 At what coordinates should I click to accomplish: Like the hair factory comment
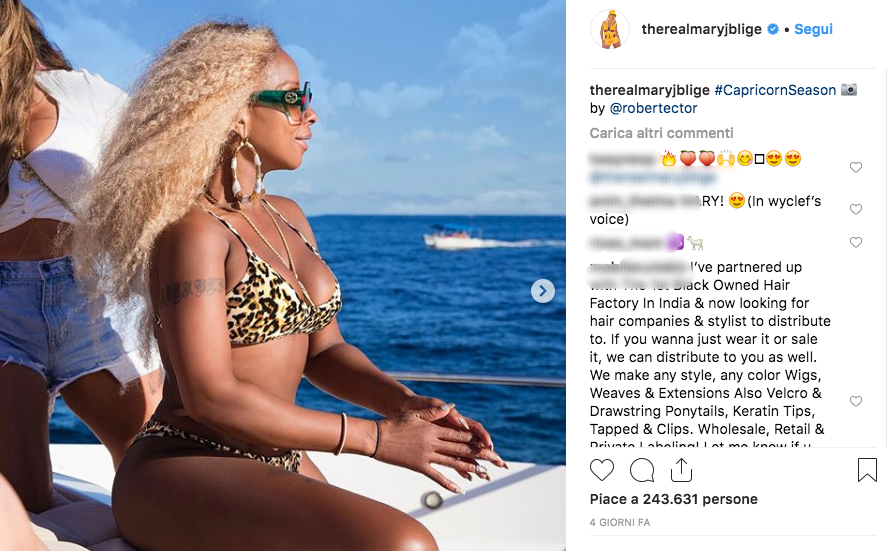click(856, 401)
